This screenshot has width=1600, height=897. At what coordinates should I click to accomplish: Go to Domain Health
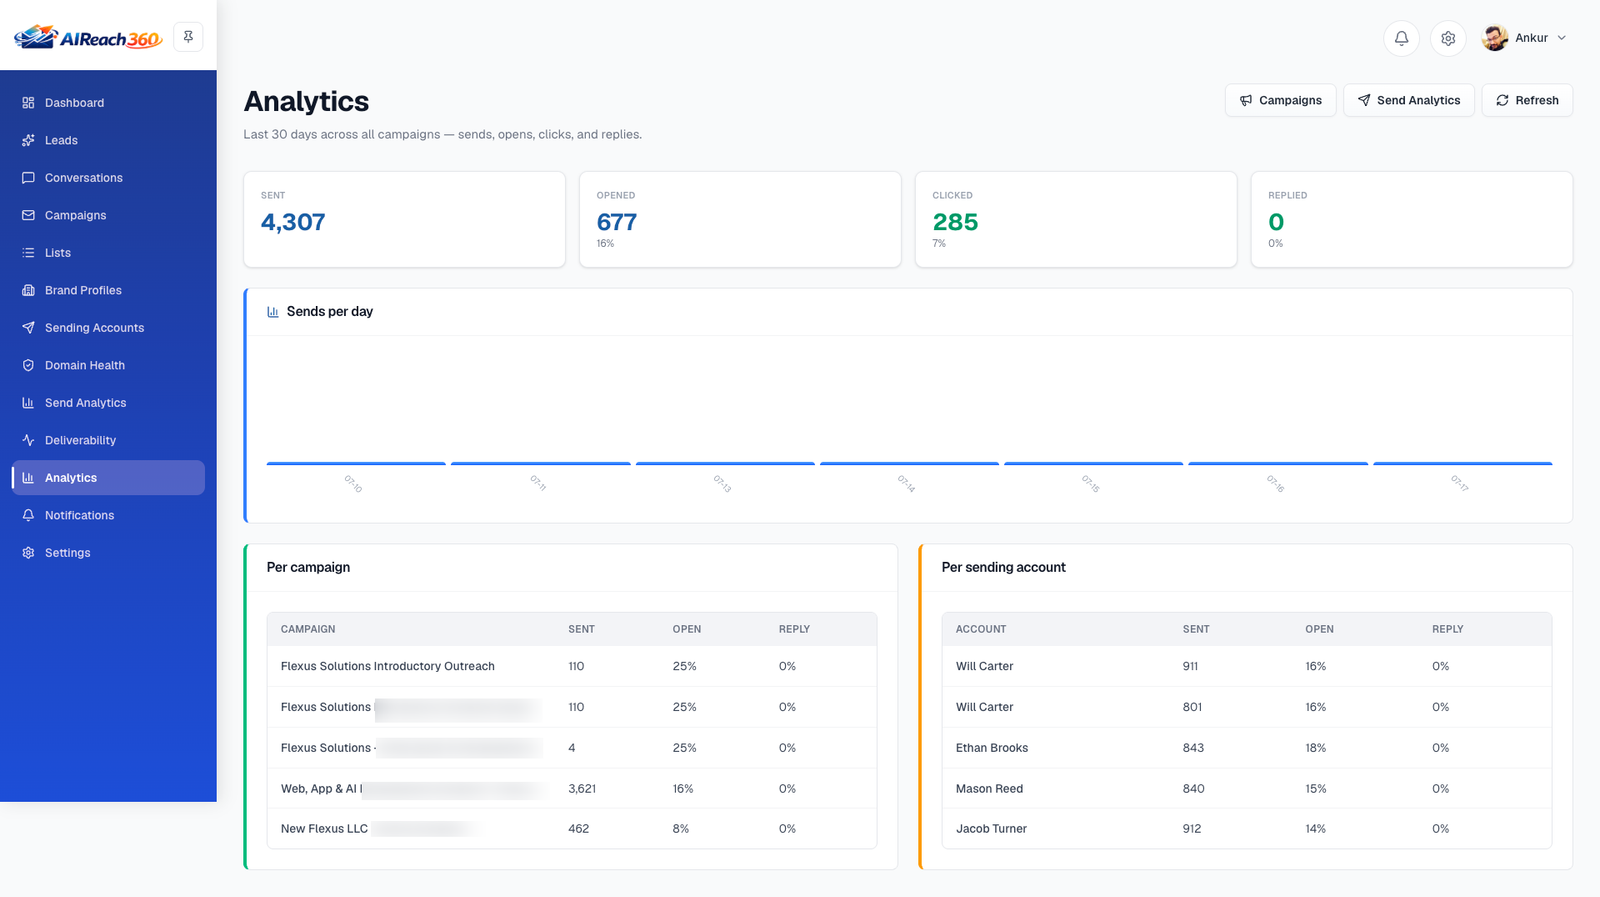108,365
